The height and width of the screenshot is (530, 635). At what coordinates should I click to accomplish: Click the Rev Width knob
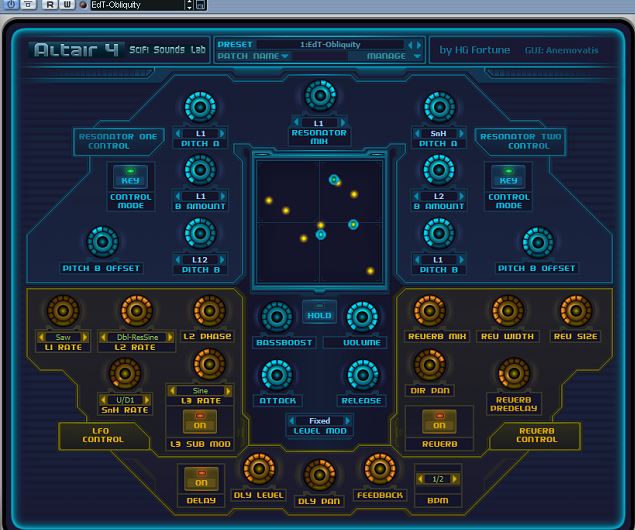(508, 311)
